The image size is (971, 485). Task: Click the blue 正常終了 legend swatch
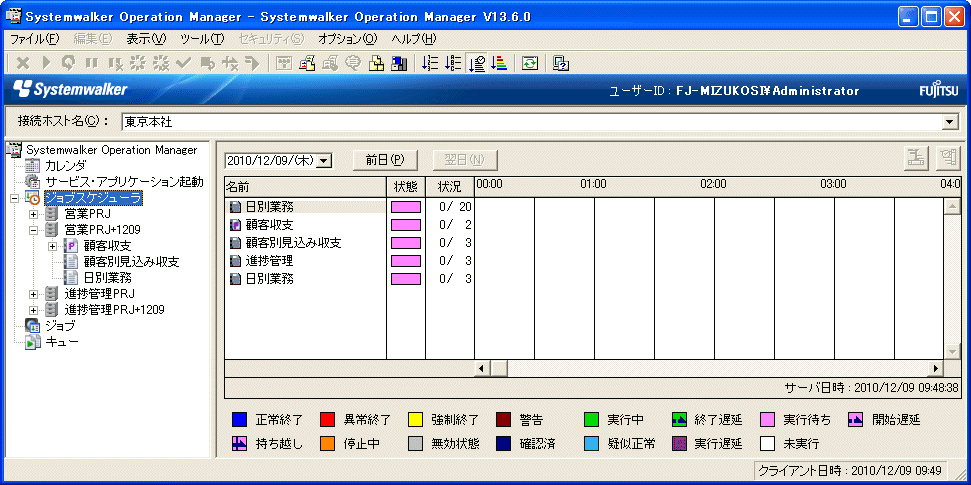click(x=240, y=419)
